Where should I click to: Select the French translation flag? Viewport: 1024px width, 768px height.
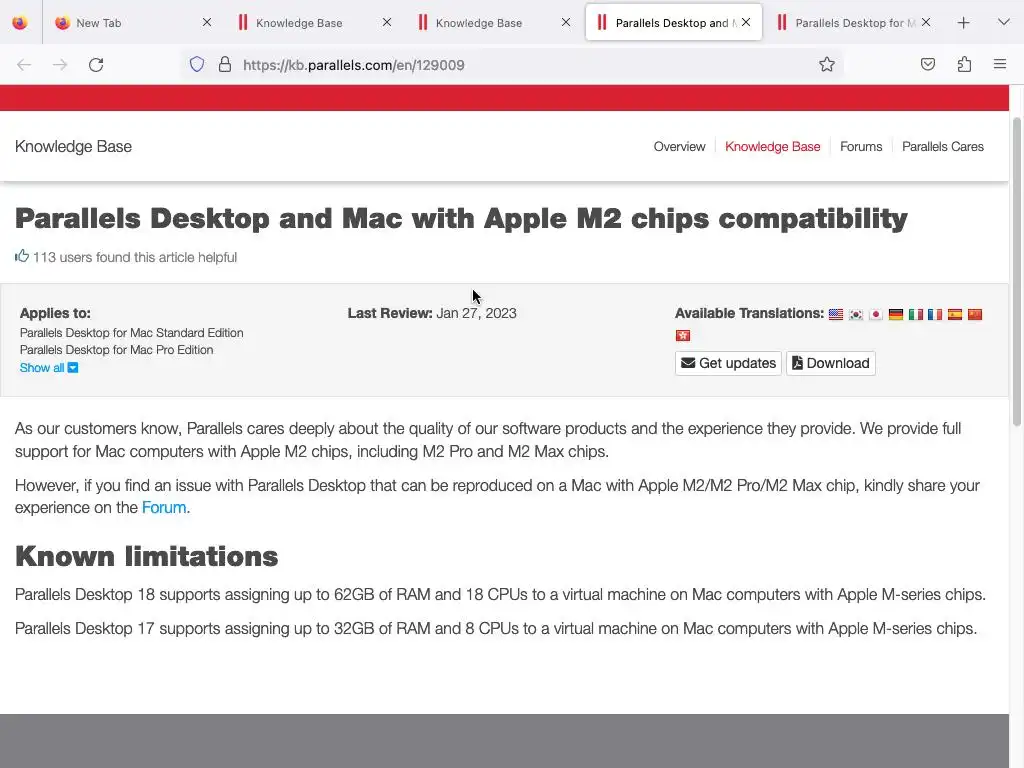click(935, 315)
